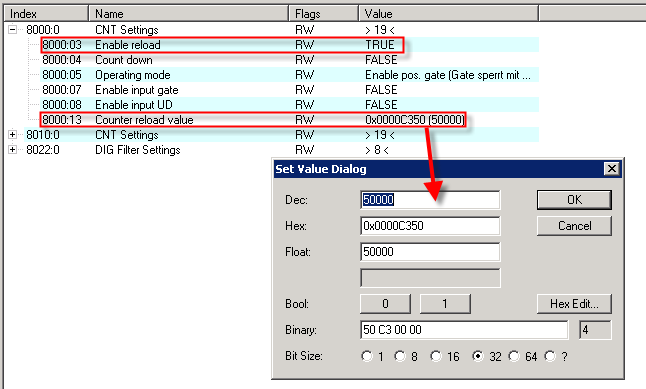Click the FALSE value of Enable input UD
646x389 pixels.
(x=381, y=105)
